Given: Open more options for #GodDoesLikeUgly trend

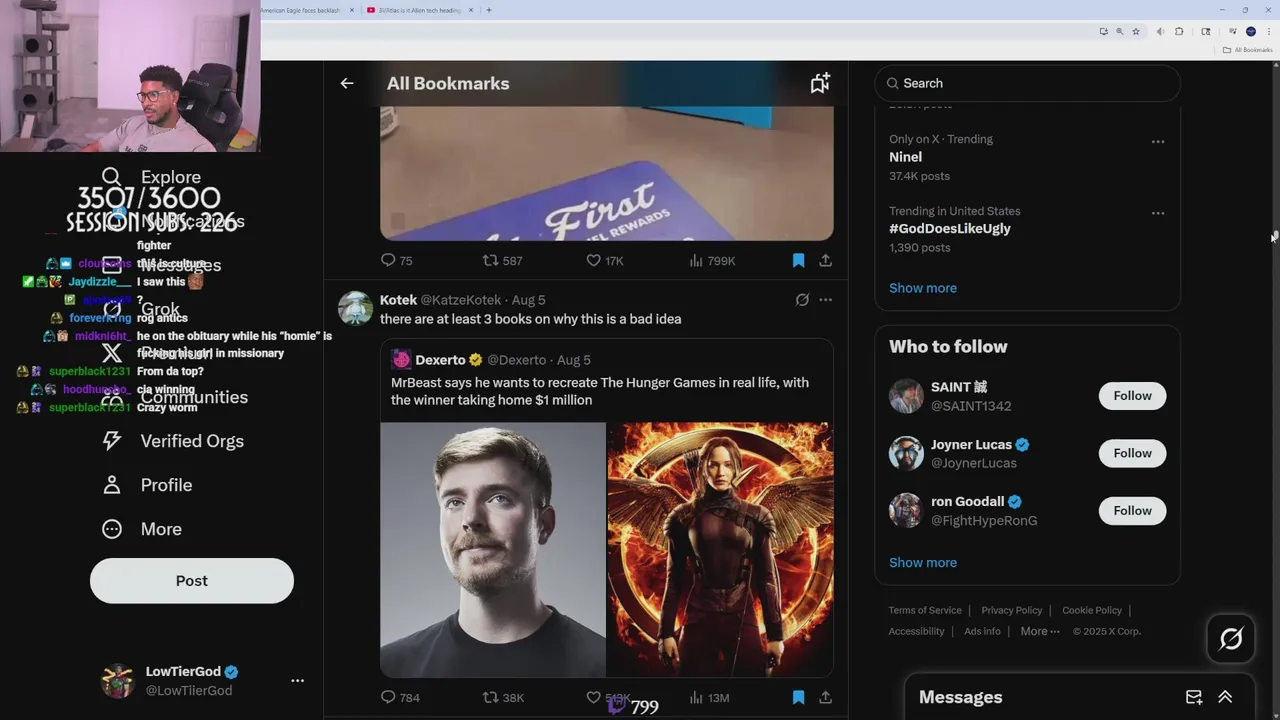Looking at the screenshot, I should pyautogui.click(x=1158, y=213).
